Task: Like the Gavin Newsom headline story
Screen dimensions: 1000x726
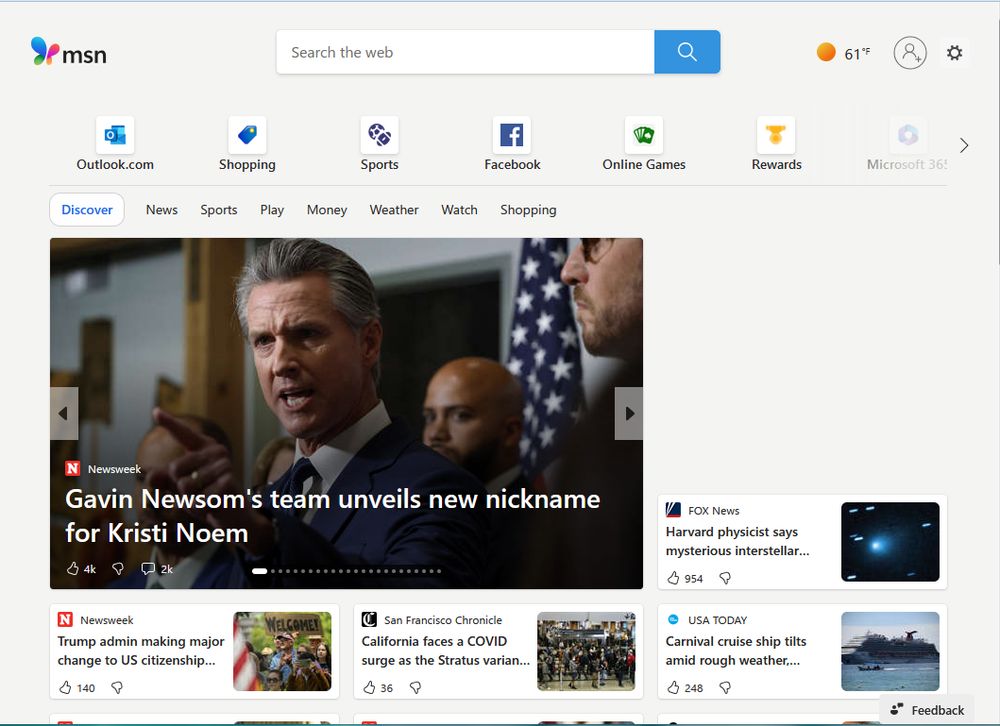Action: coord(73,568)
